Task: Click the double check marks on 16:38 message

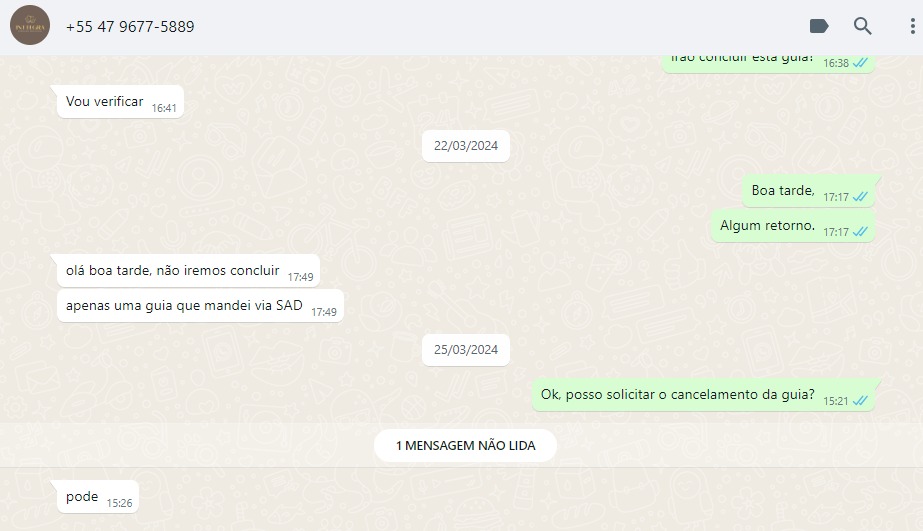Action: coord(860,63)
